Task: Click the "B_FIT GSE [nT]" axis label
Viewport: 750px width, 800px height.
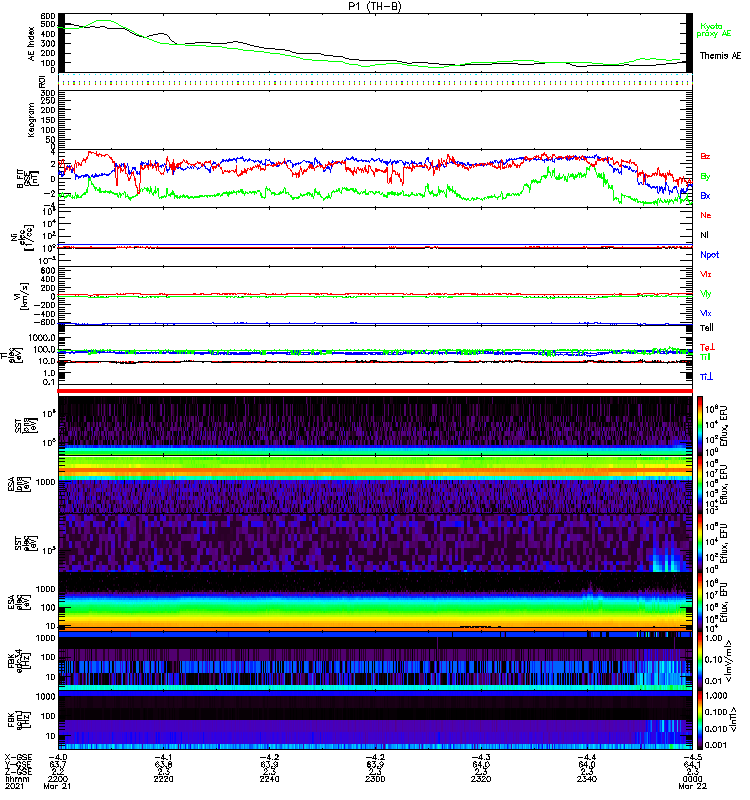Action: point(27,179)
